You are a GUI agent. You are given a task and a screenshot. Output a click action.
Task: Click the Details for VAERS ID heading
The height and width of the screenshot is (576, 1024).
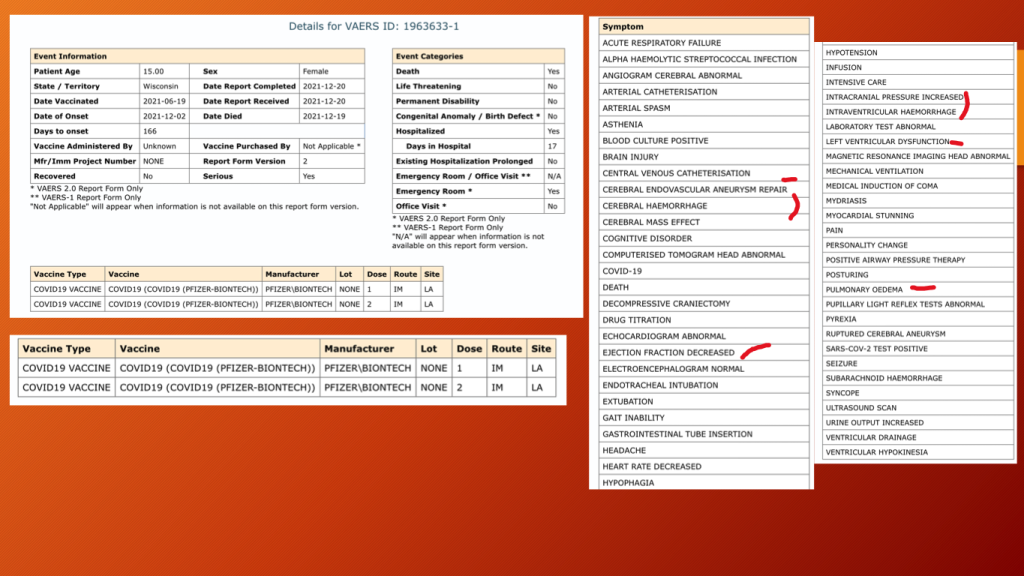pyautogui.click(x=365, y=26)
